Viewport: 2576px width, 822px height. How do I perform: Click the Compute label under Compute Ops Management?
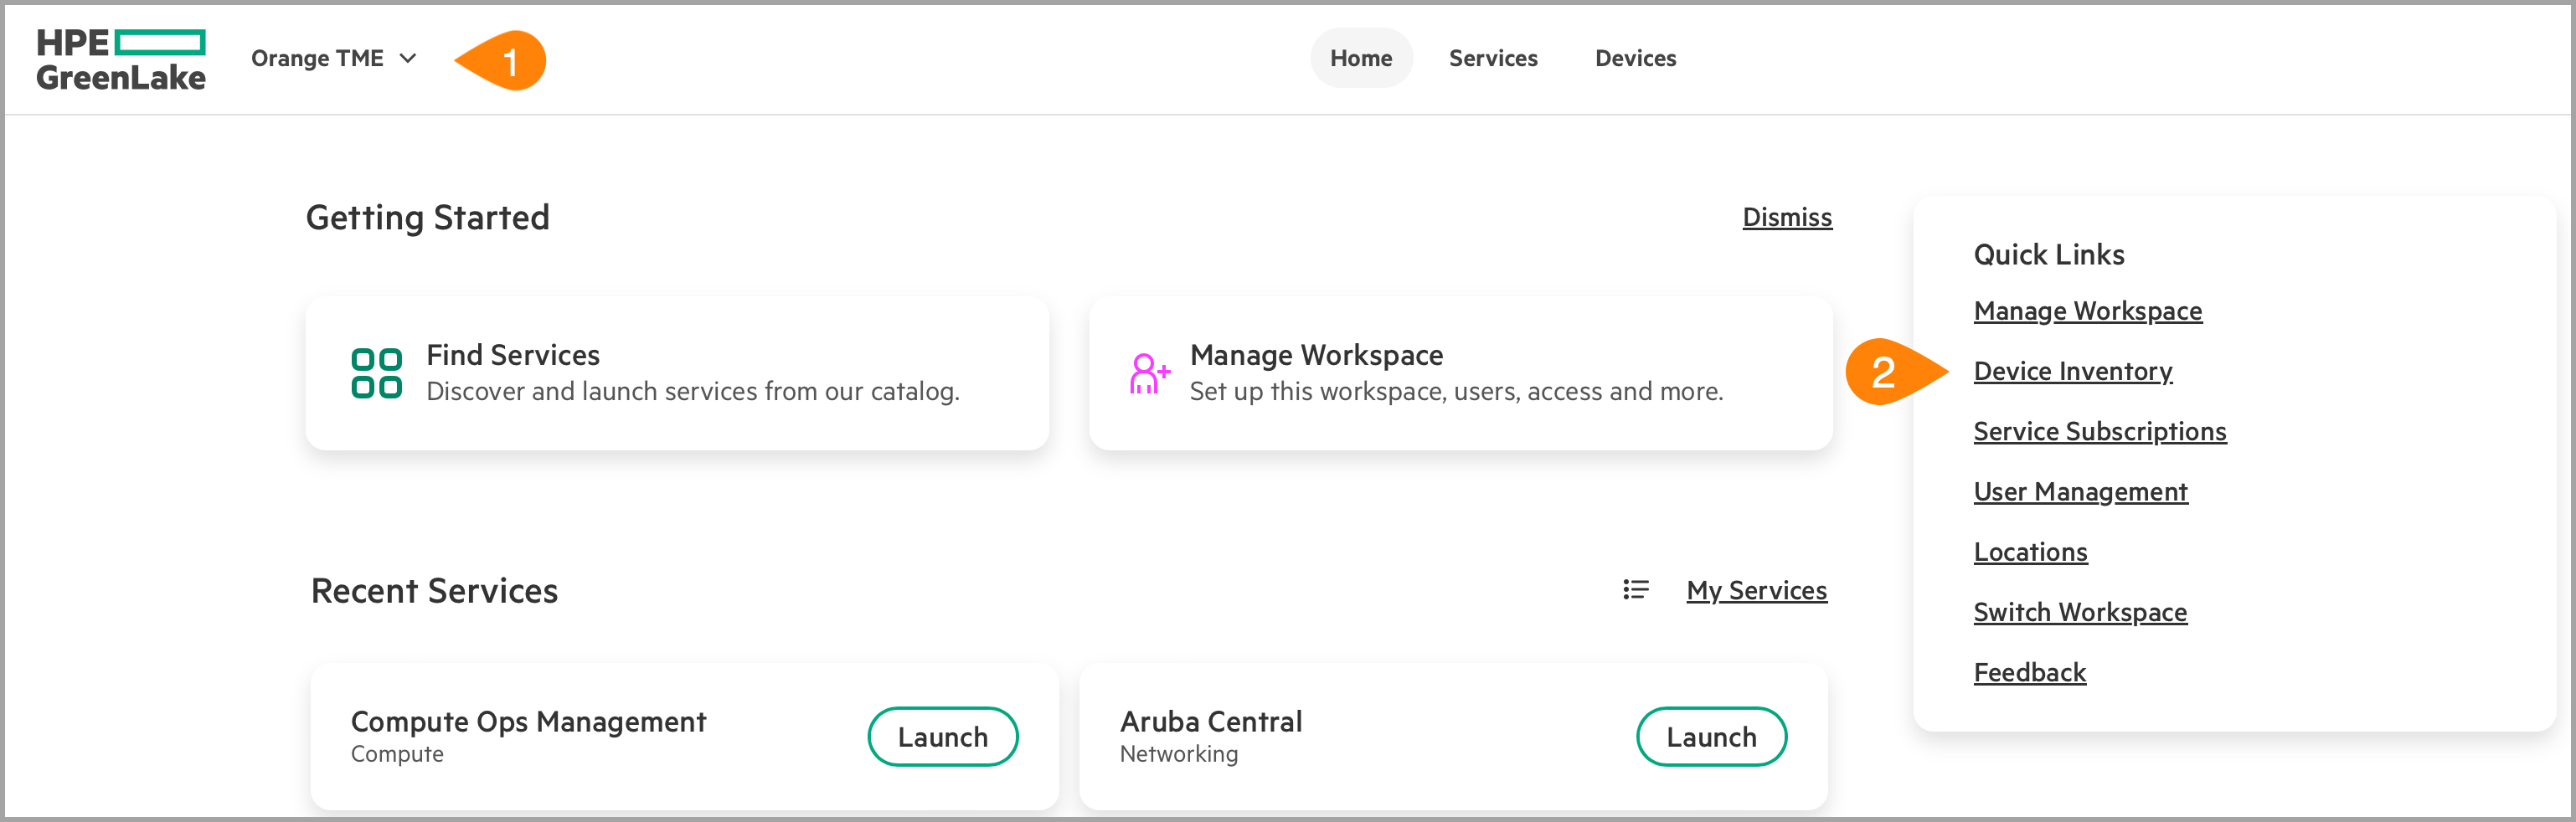click(x=396, y=754)
